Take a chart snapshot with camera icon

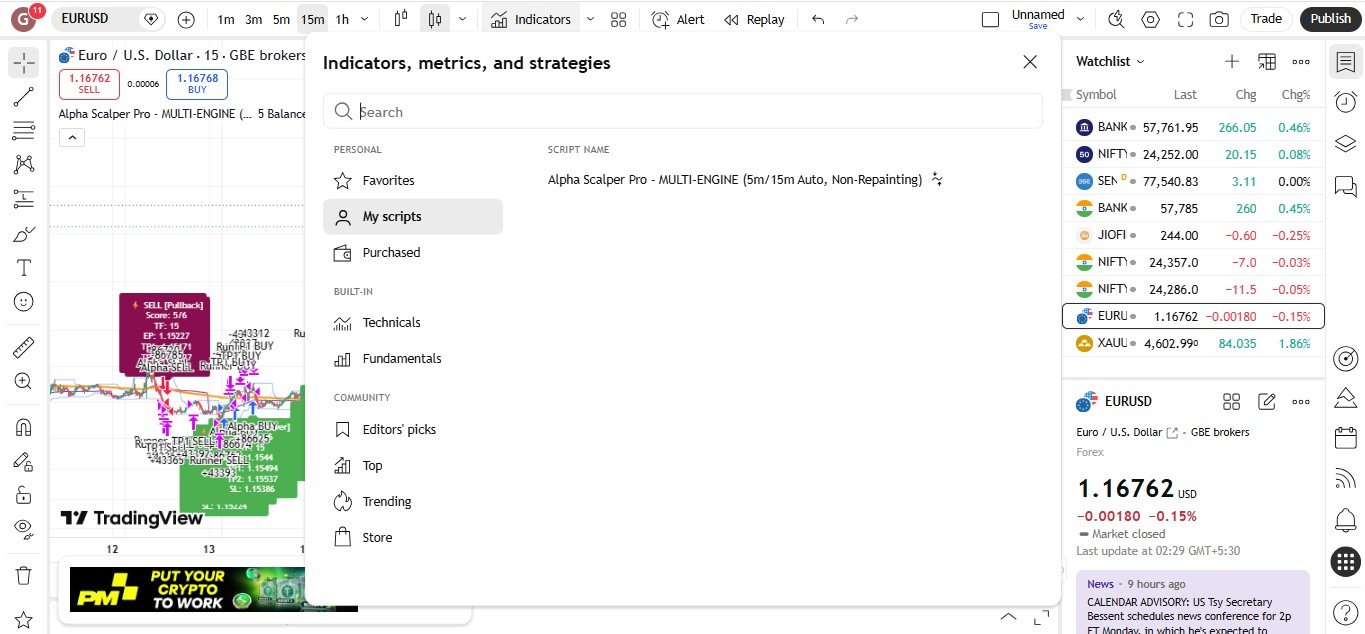pyautogui.click(x=1218, y=19)
